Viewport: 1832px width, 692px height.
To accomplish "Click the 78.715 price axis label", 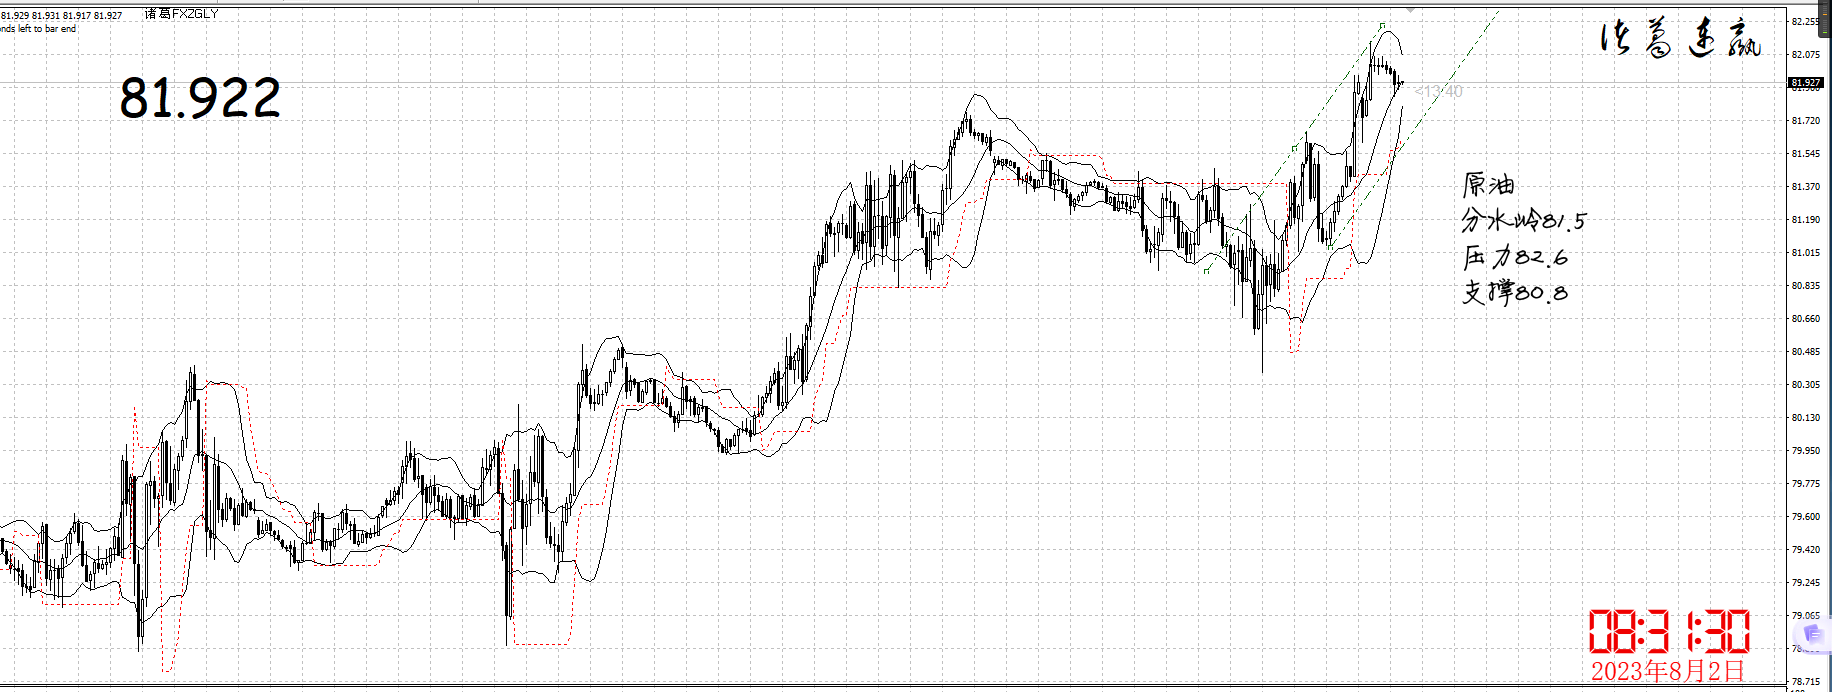I will [1806, 682].
